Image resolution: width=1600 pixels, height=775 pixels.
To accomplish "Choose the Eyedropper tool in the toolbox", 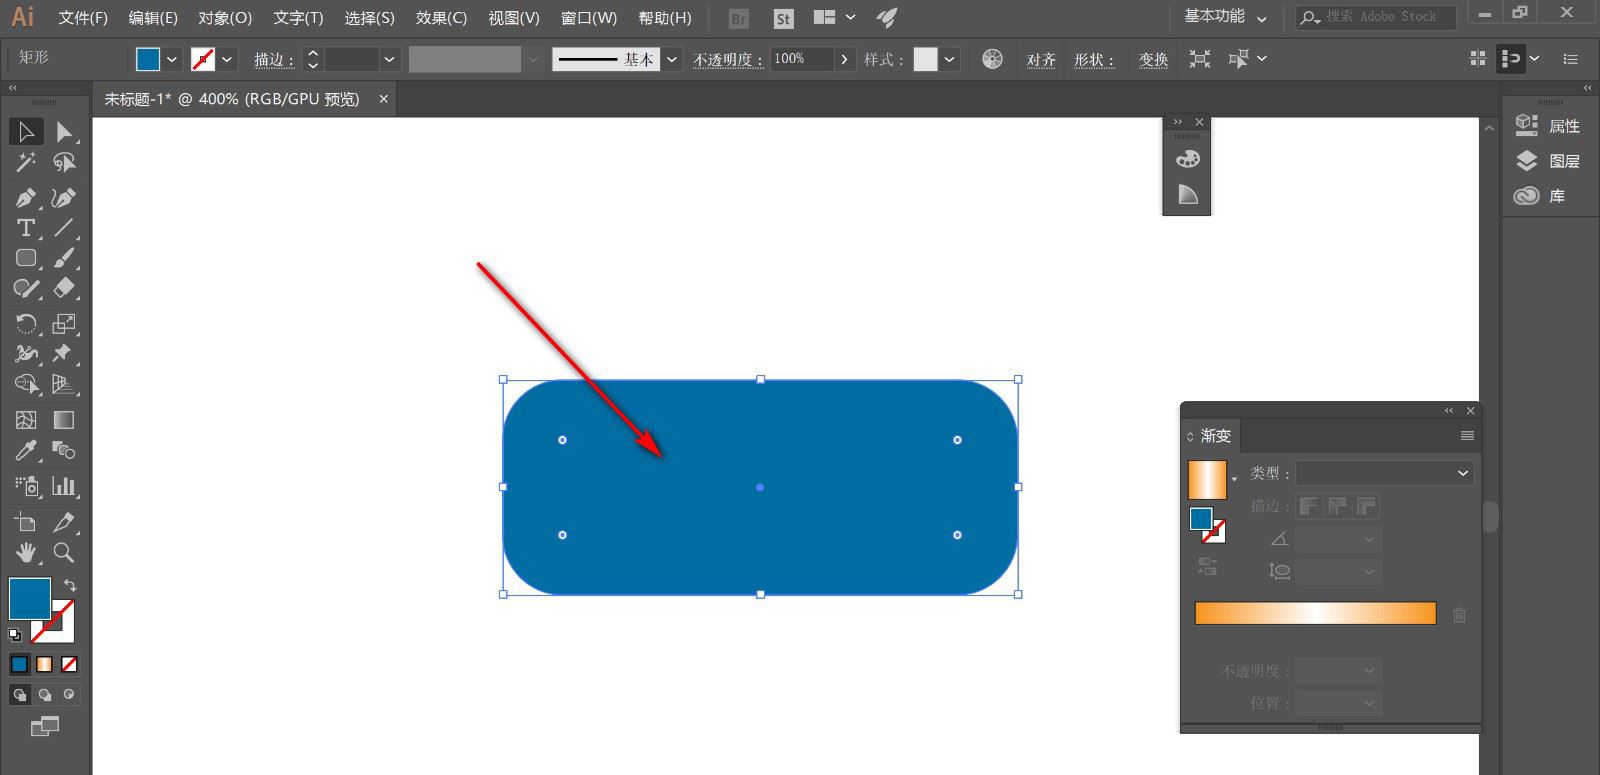I will coord(26,451).
